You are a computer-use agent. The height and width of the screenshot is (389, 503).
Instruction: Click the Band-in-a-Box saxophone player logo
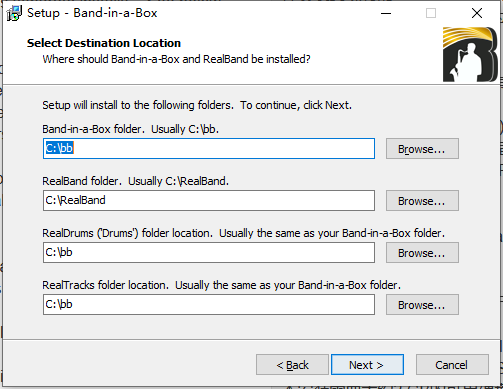click(x=470, y=54)
